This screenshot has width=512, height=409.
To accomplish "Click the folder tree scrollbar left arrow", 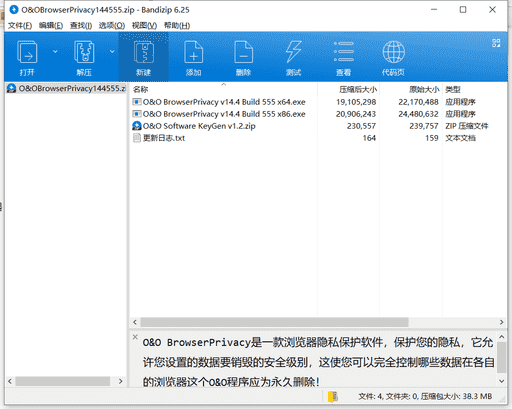I will pos(10,381).
